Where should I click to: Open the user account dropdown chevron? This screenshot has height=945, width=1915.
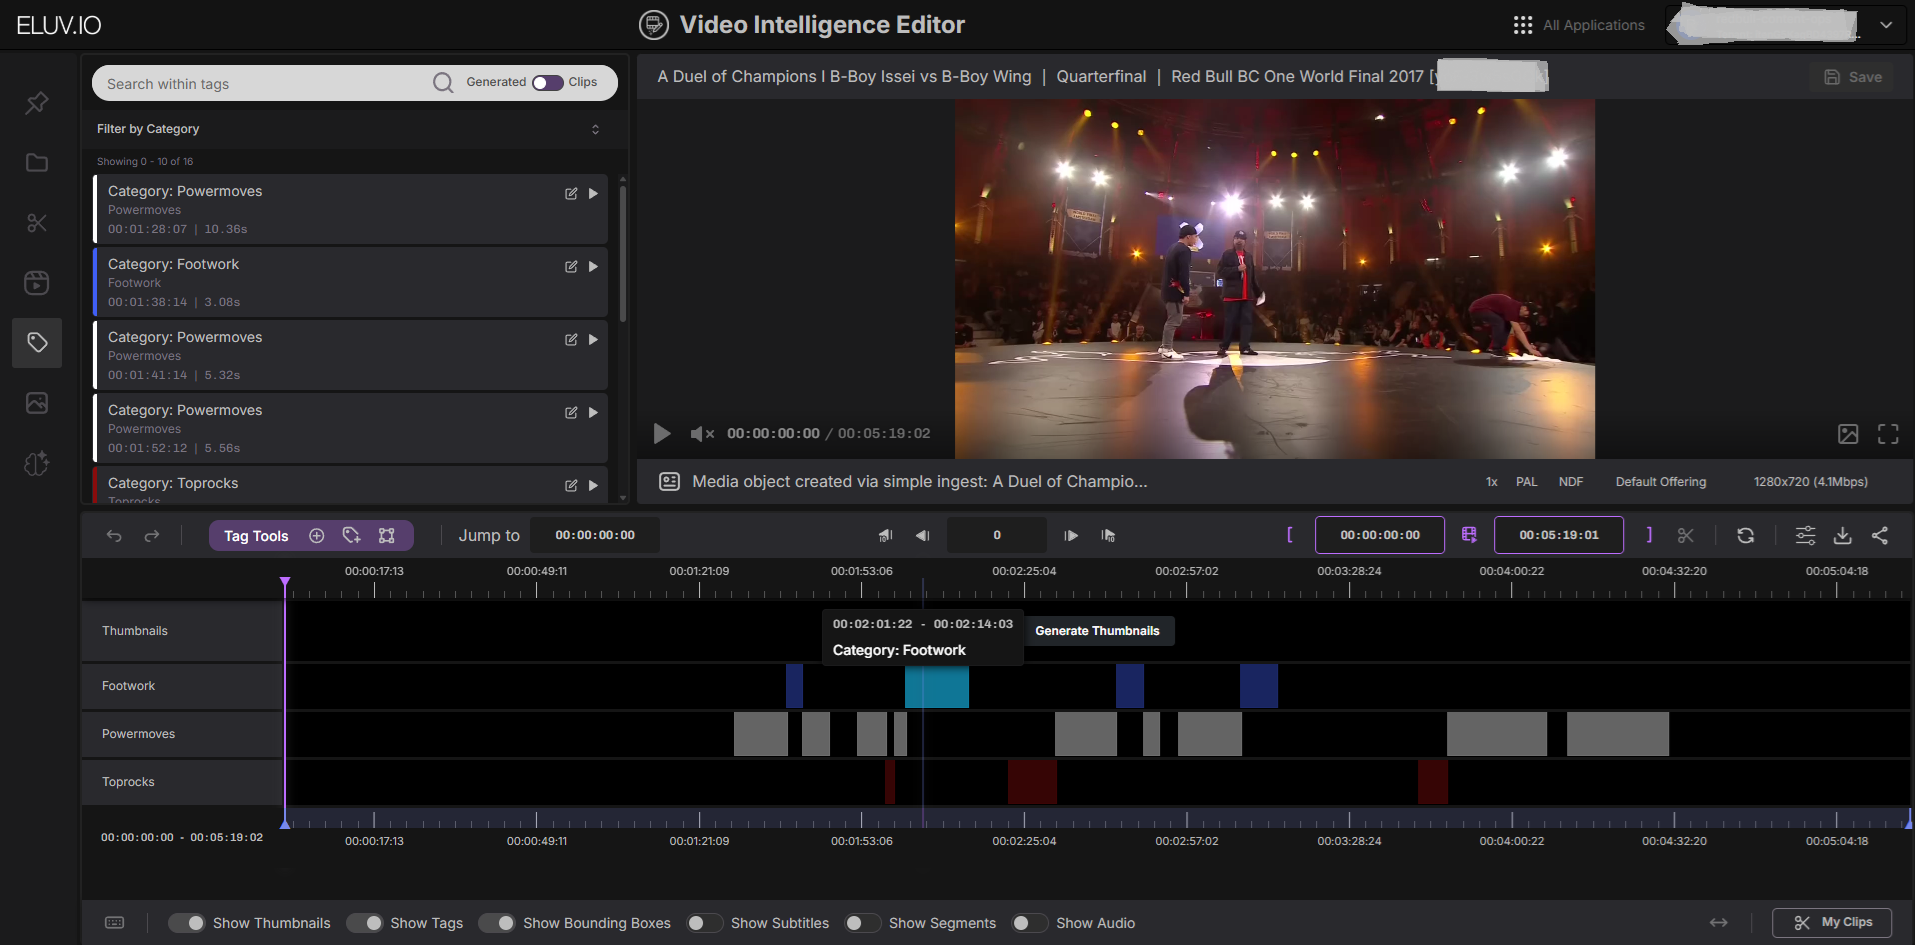[x=1885, y=25]
